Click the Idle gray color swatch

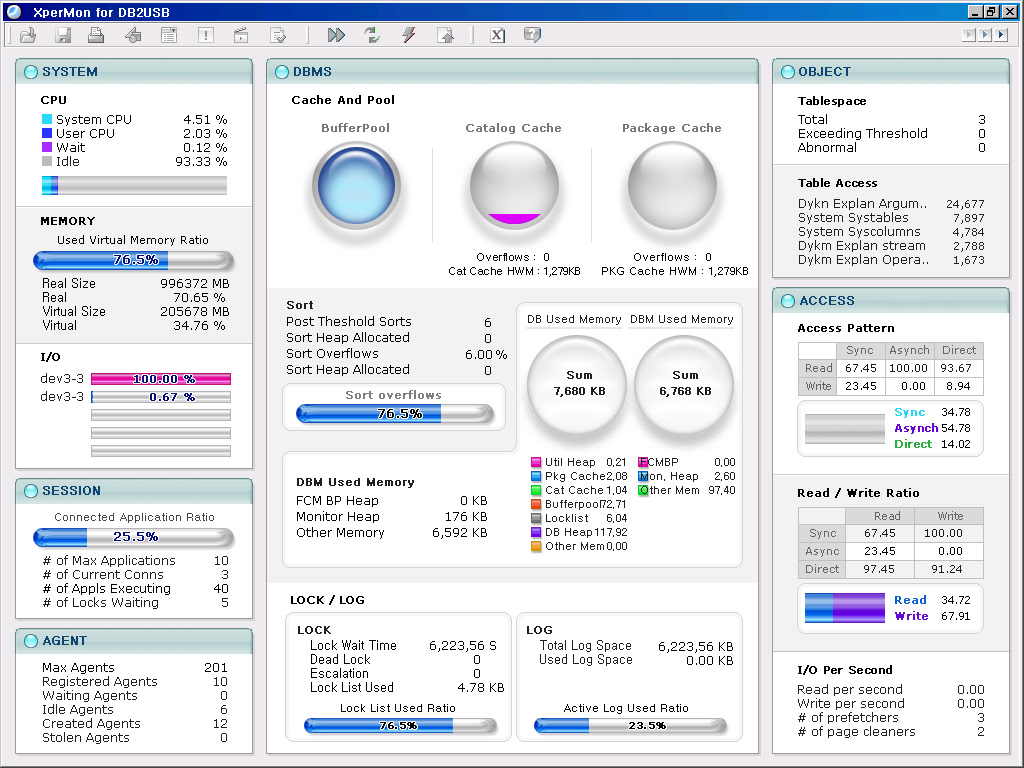click(x=47, y=161)
